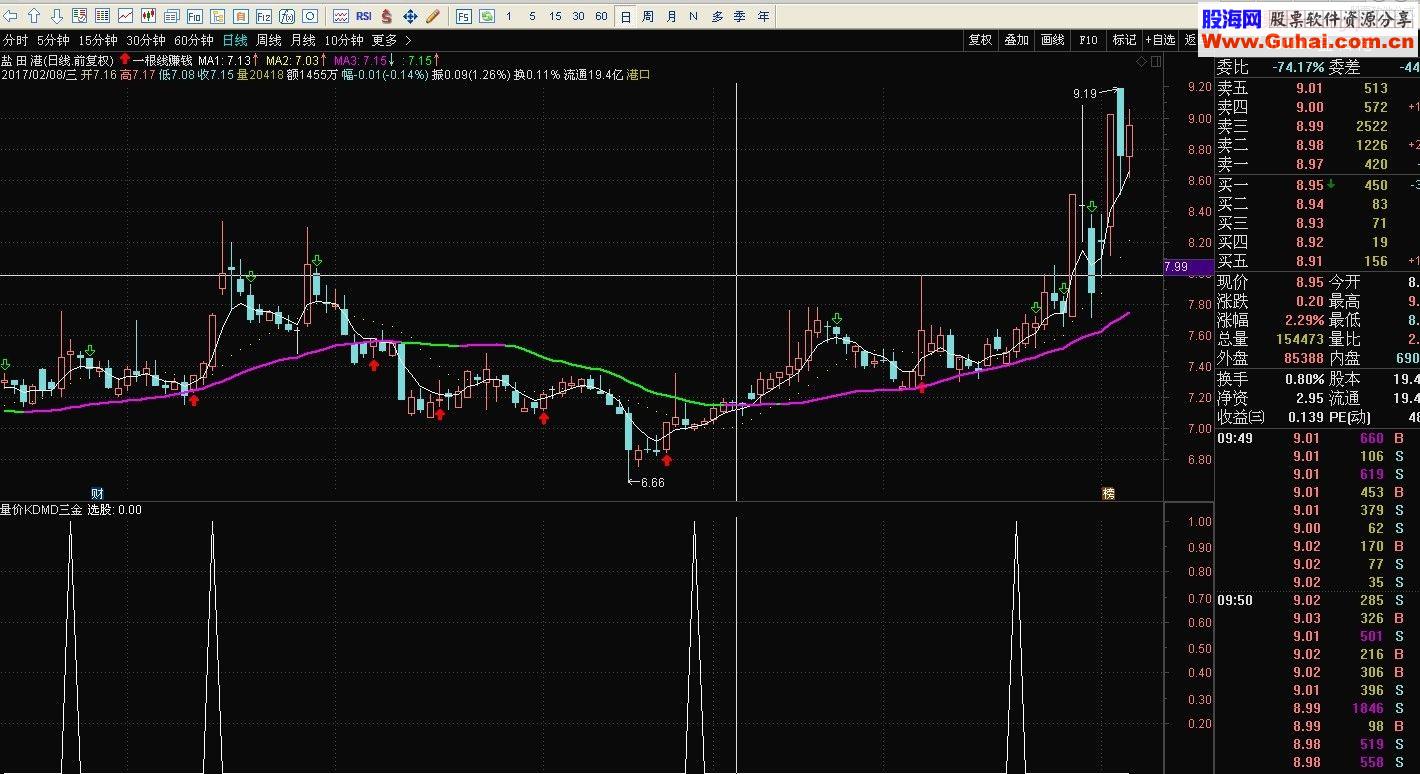Switch to 5-minute period in toolbar

532,16
